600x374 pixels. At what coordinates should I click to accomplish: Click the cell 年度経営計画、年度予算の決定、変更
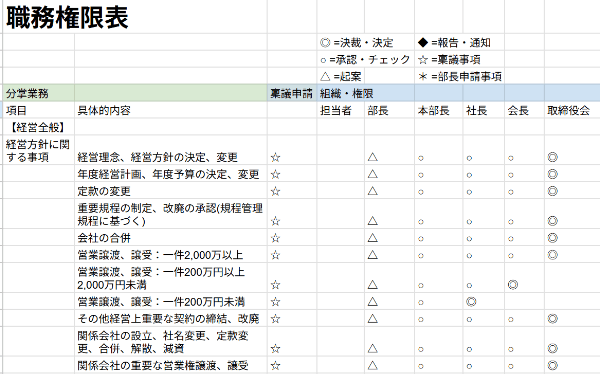tap(171, 174)
